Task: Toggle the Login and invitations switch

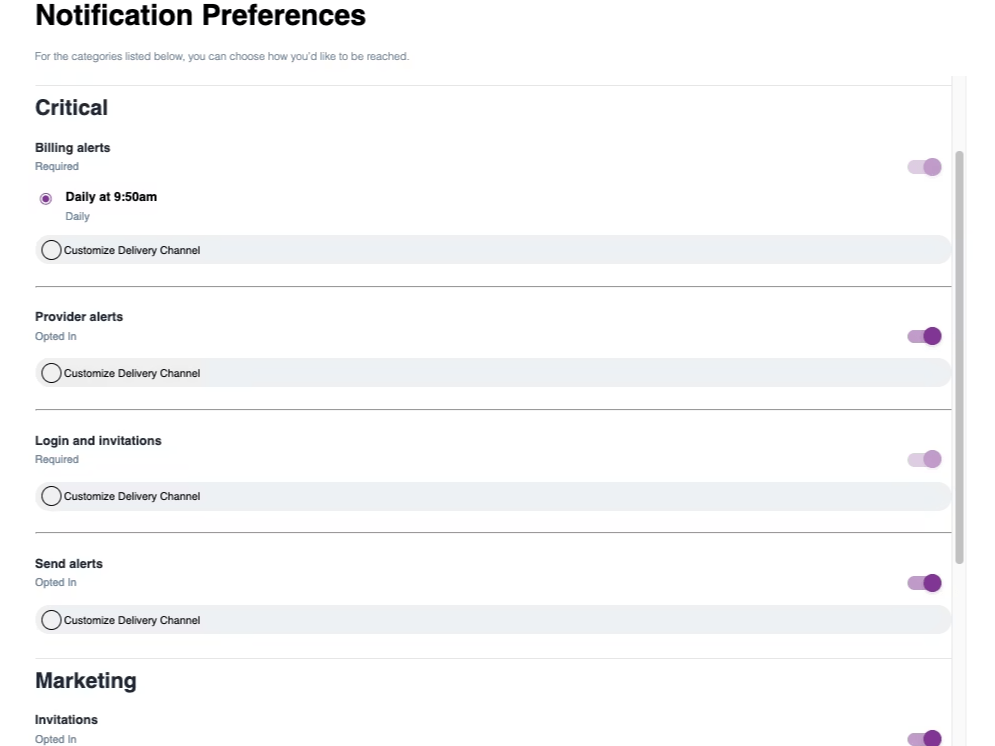Action: point(923,459)
